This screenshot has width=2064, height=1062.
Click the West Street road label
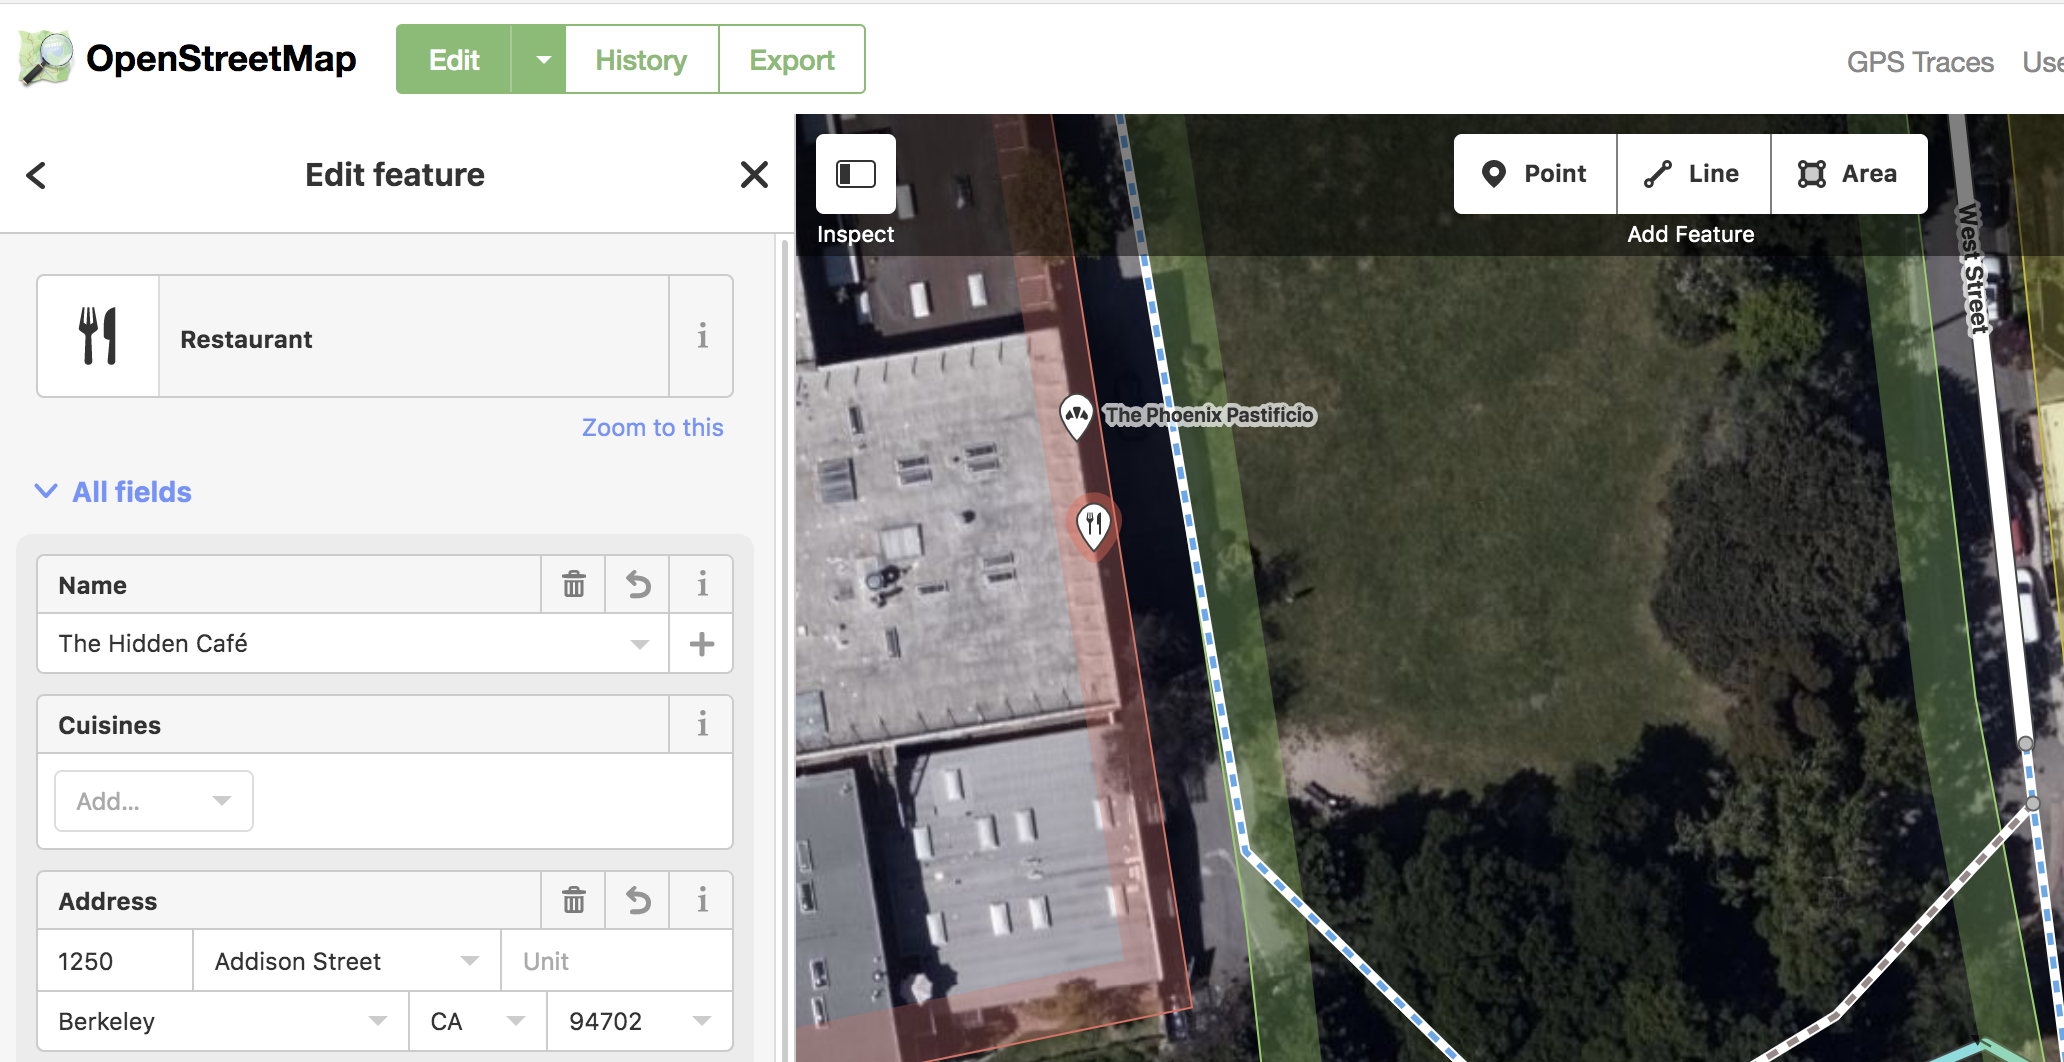(1972, 268)
